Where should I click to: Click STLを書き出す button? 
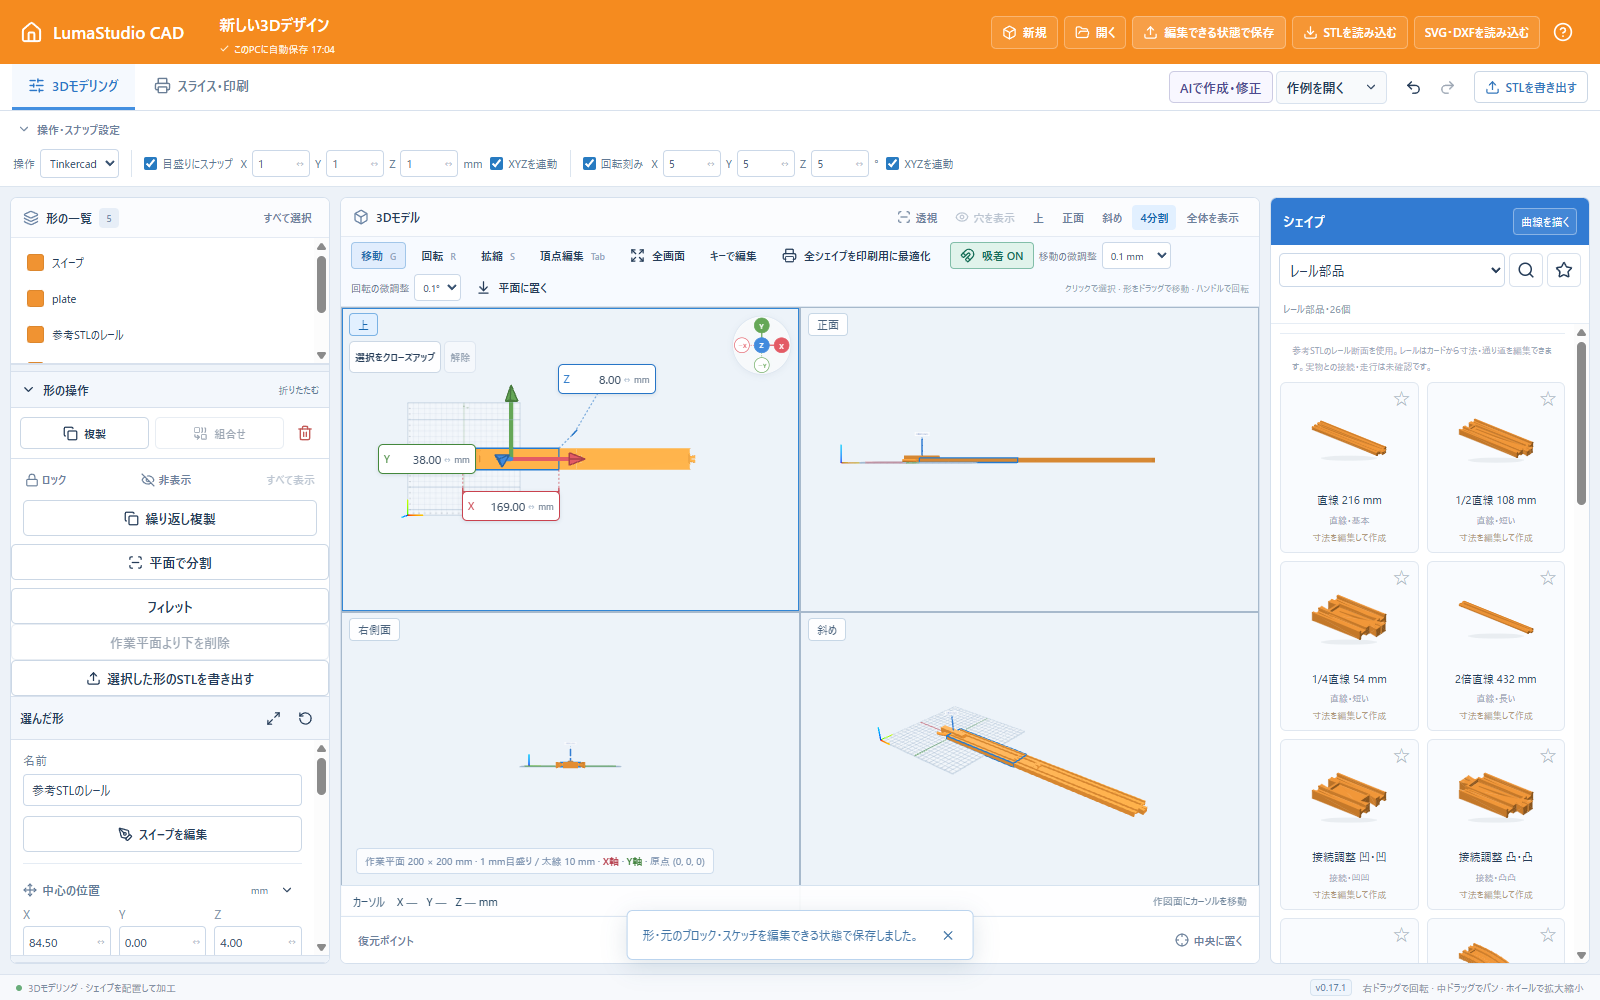[x=1531, y=88]
